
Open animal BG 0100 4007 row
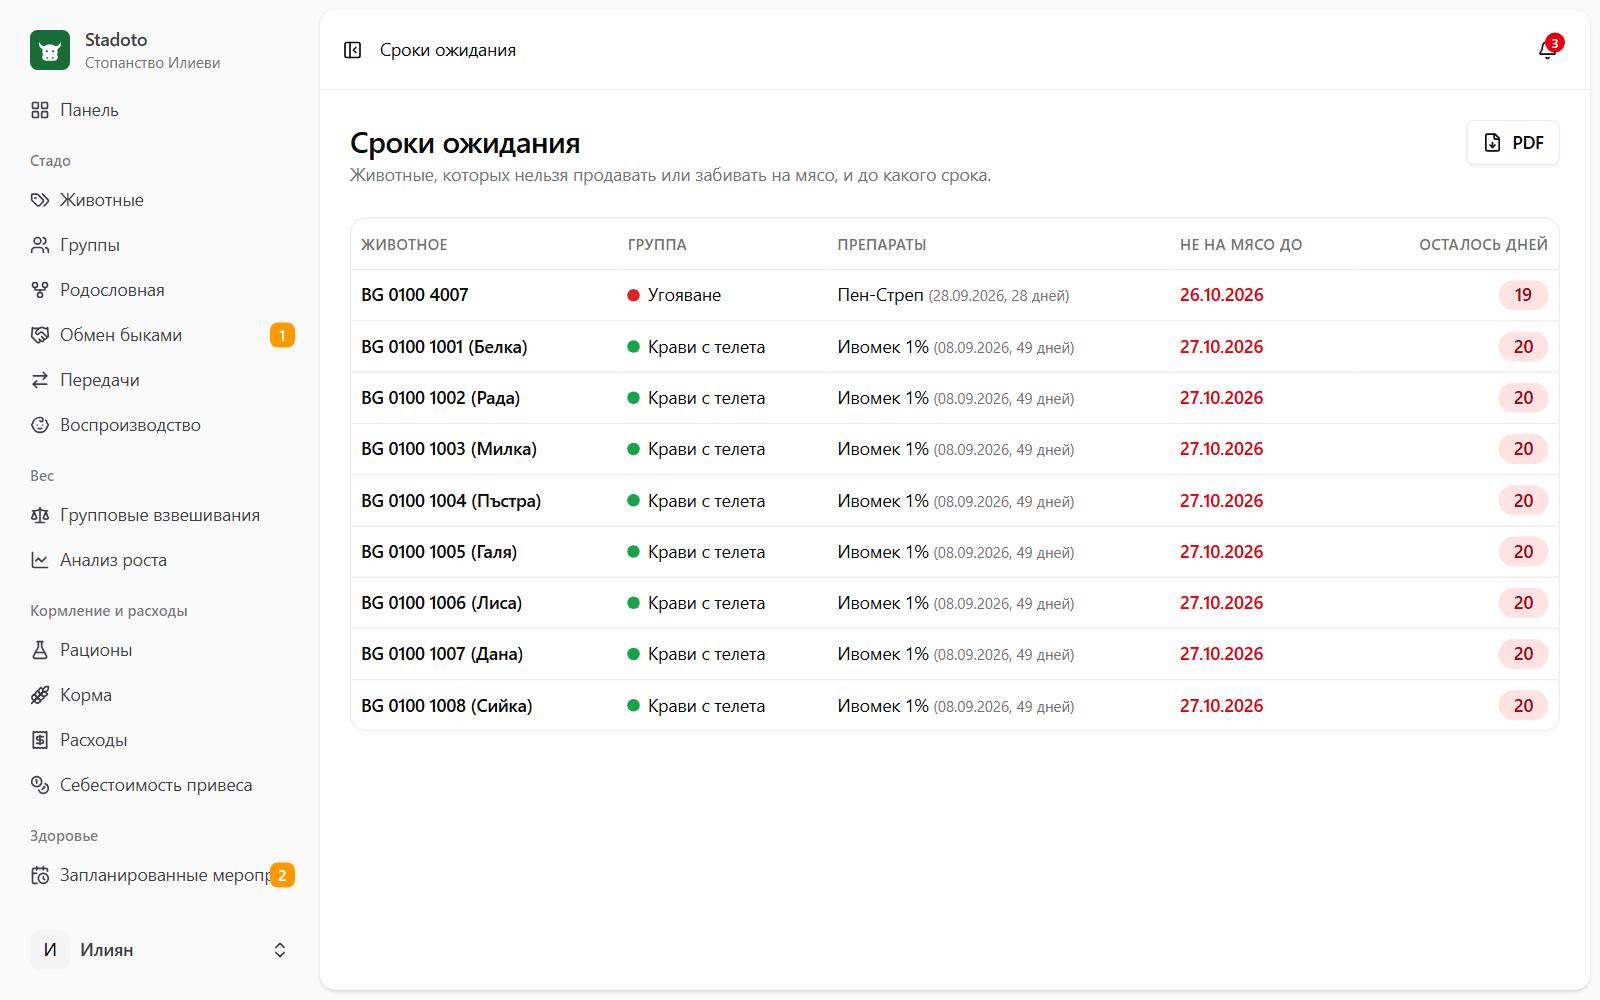click(955, 295)
